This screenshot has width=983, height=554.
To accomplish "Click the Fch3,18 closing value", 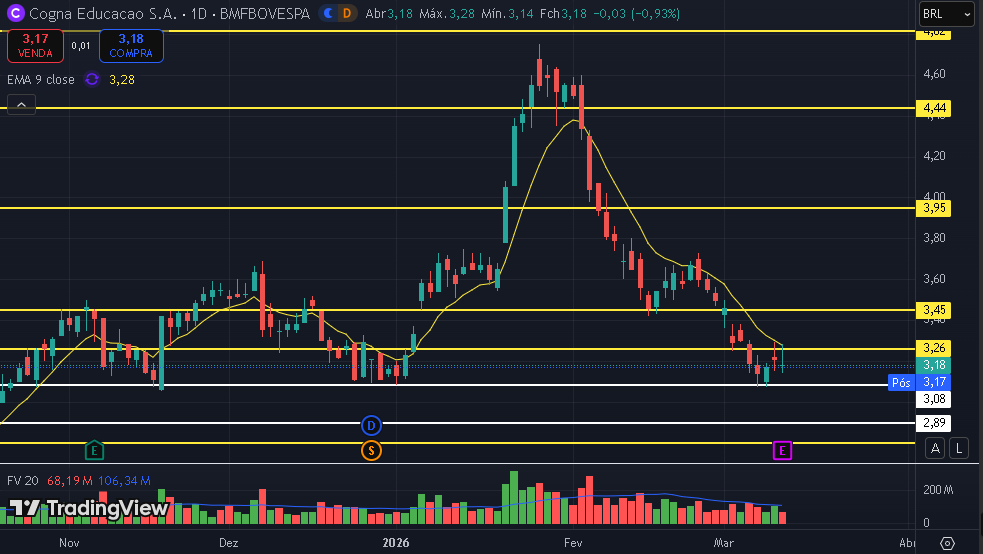I will pos(563,14).
